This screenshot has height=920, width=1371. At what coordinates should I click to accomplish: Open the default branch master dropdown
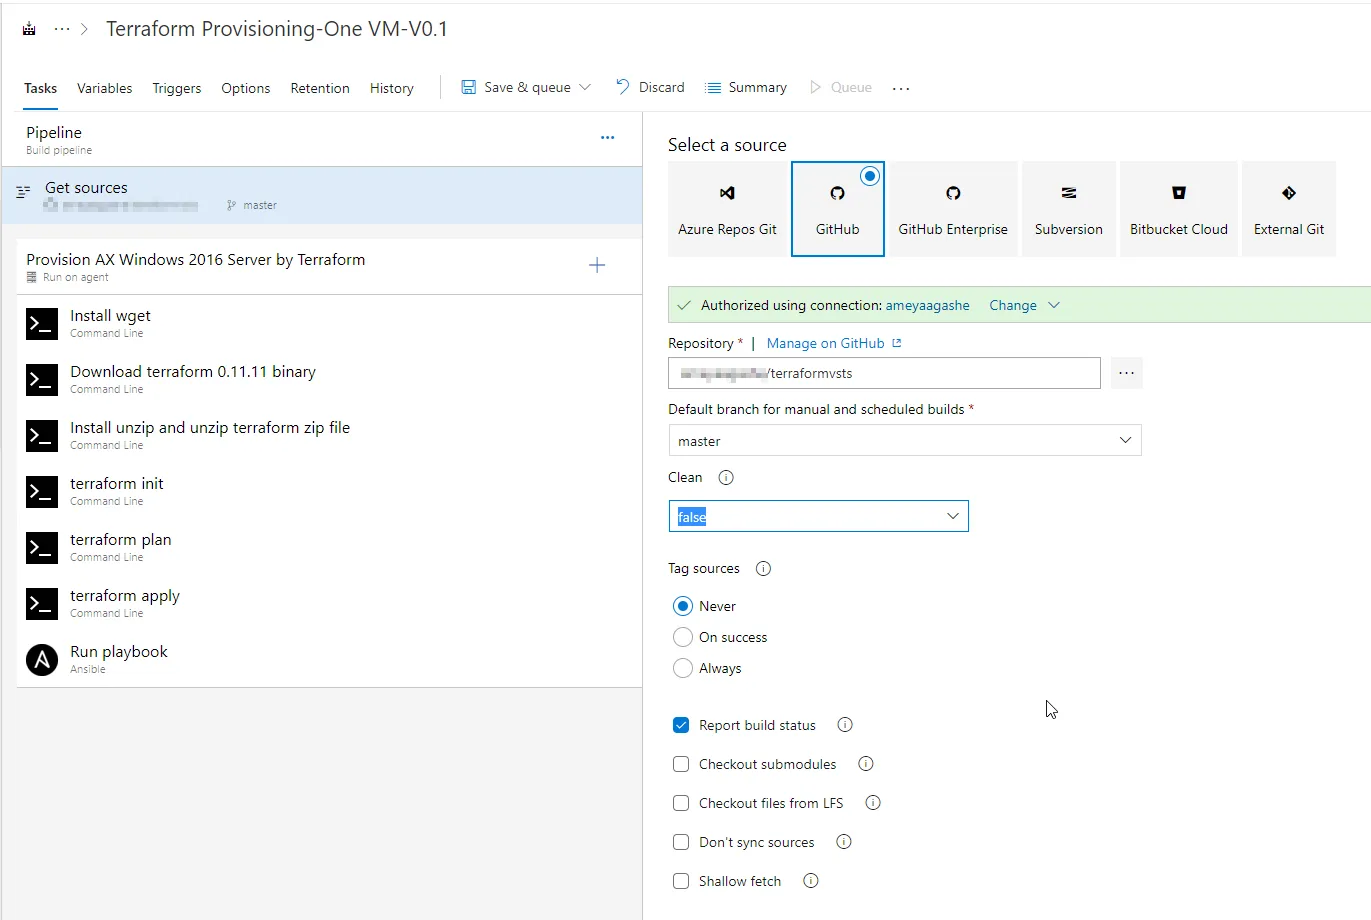pos(904,440)
